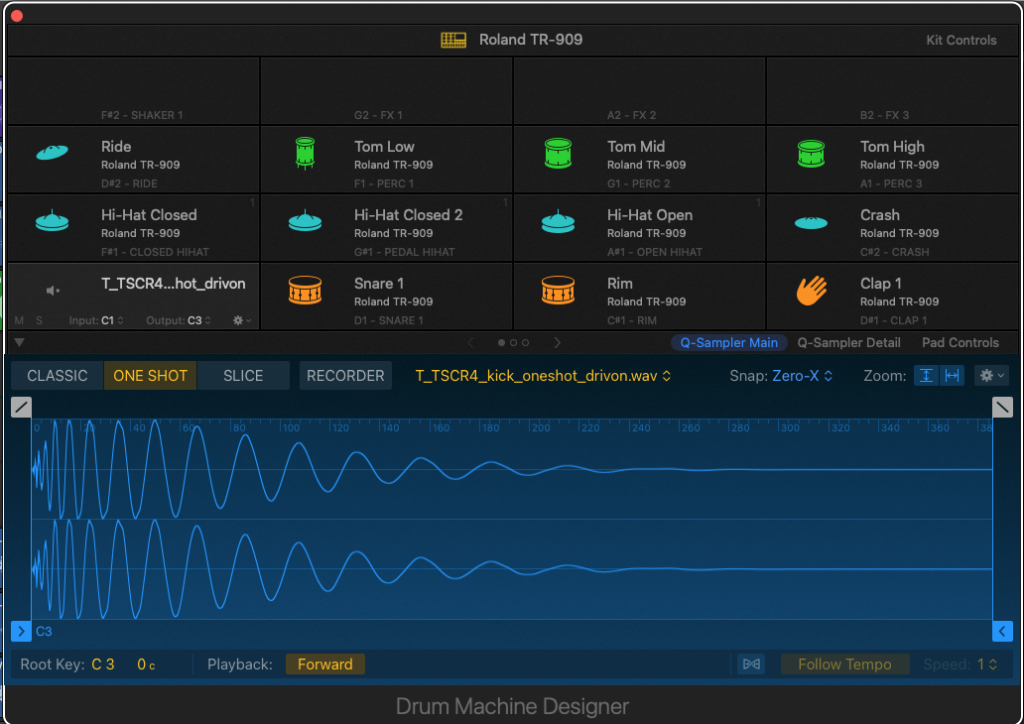The image size is (1024, 724).
Task: Select the Clap 1 hand icon
Action: pos(811,290)
